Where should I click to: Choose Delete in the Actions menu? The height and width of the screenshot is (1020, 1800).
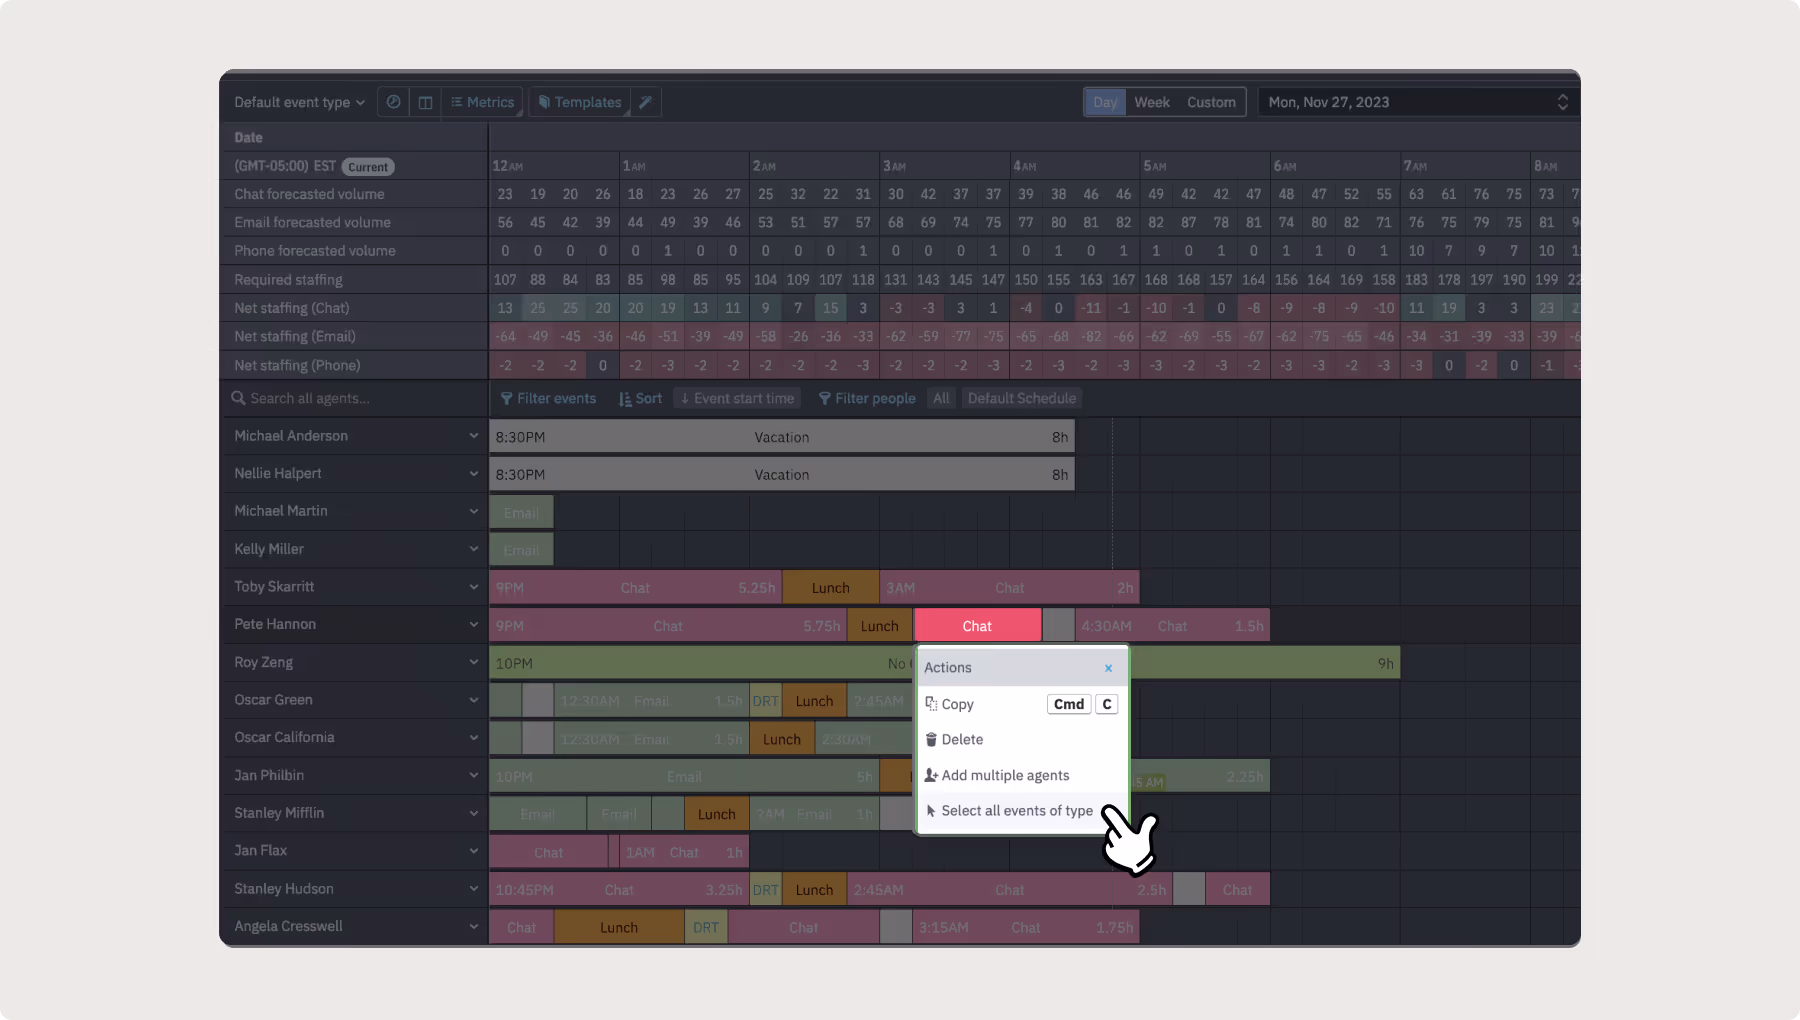[1021, 740]
